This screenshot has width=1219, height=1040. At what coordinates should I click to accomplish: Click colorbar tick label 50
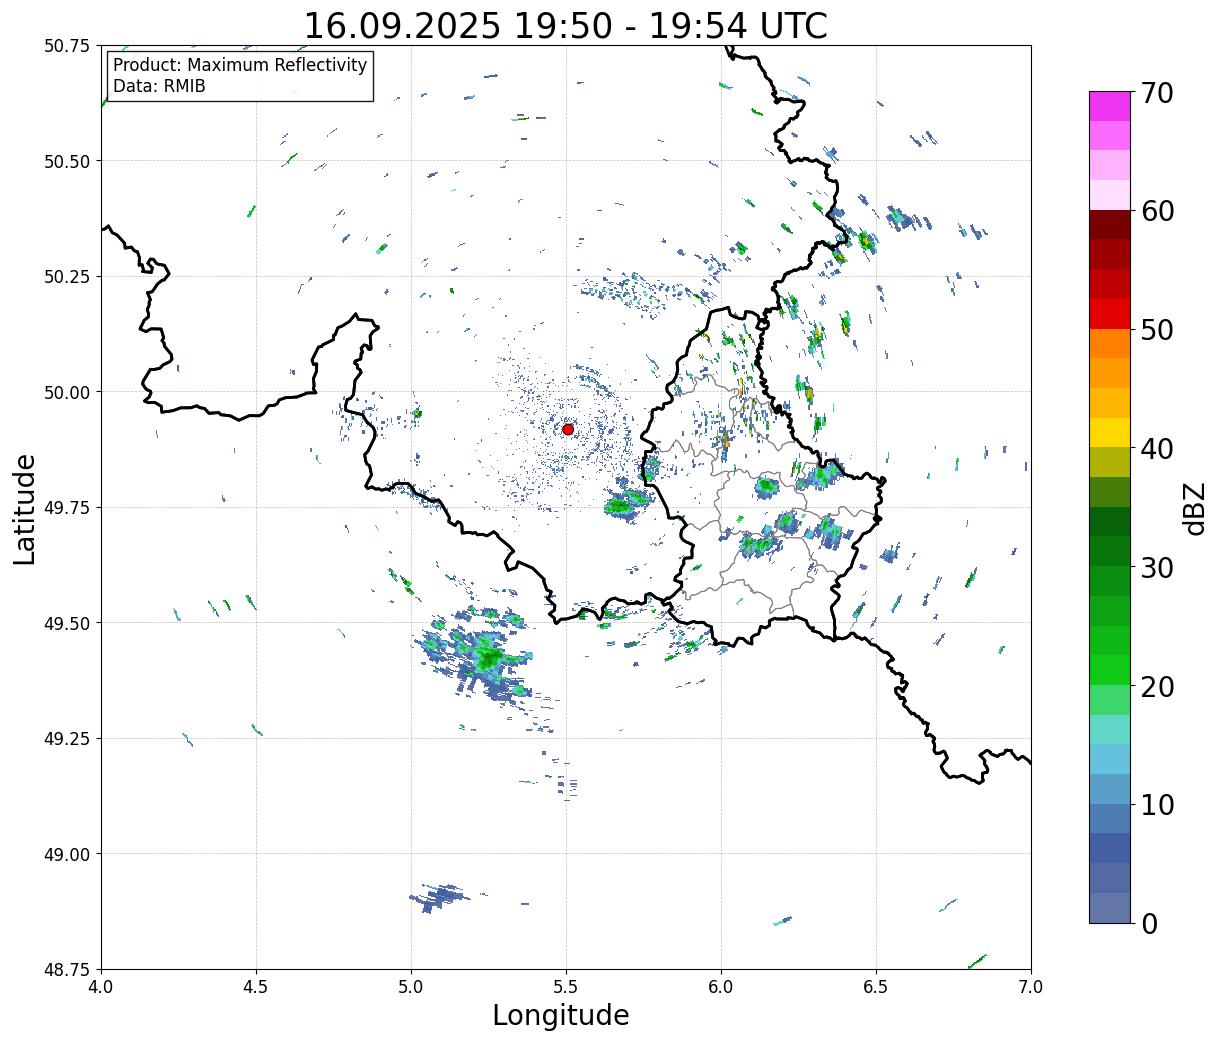(1157, 330)
